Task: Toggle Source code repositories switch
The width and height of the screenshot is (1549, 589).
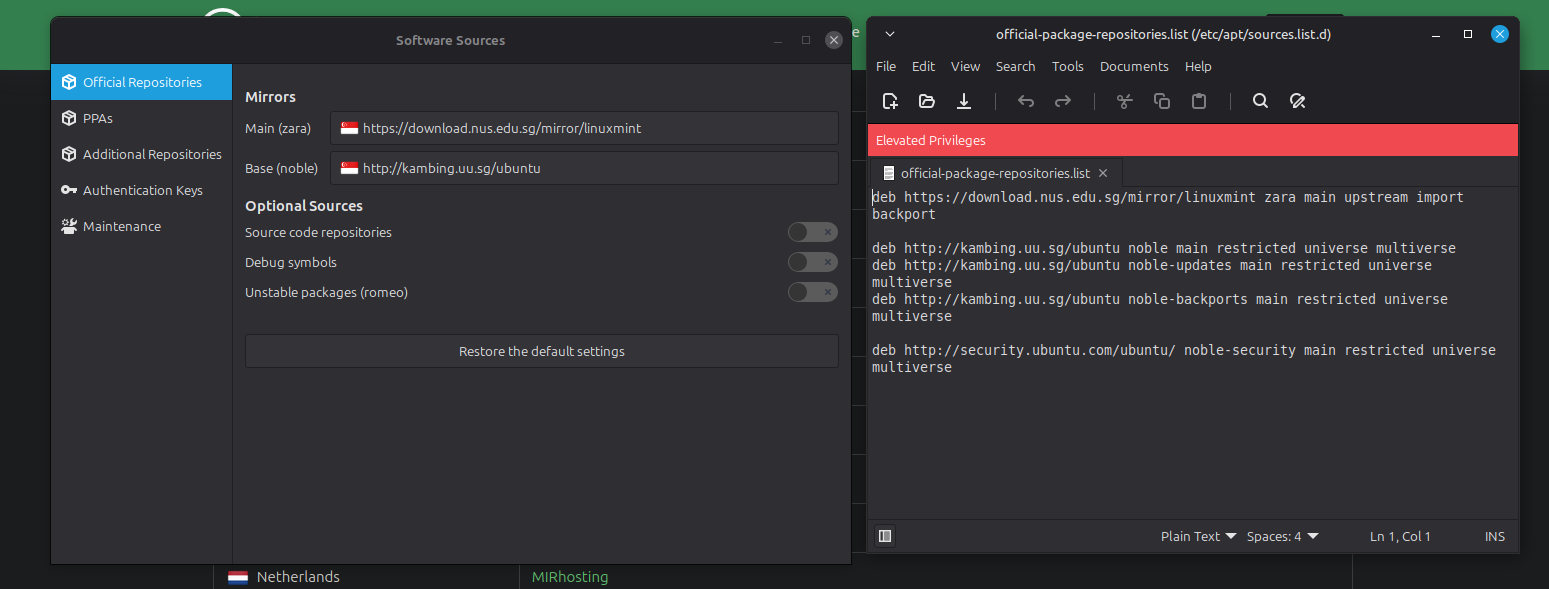Action: coord(812,232)
